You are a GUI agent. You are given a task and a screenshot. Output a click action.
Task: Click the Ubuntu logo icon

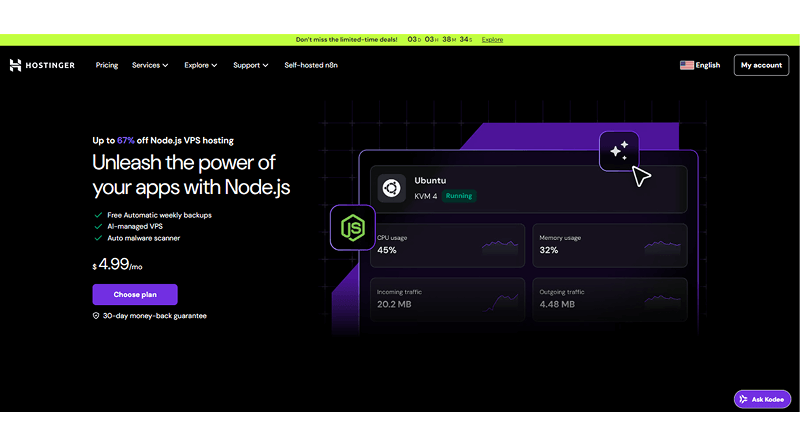[x=391, y=188]
